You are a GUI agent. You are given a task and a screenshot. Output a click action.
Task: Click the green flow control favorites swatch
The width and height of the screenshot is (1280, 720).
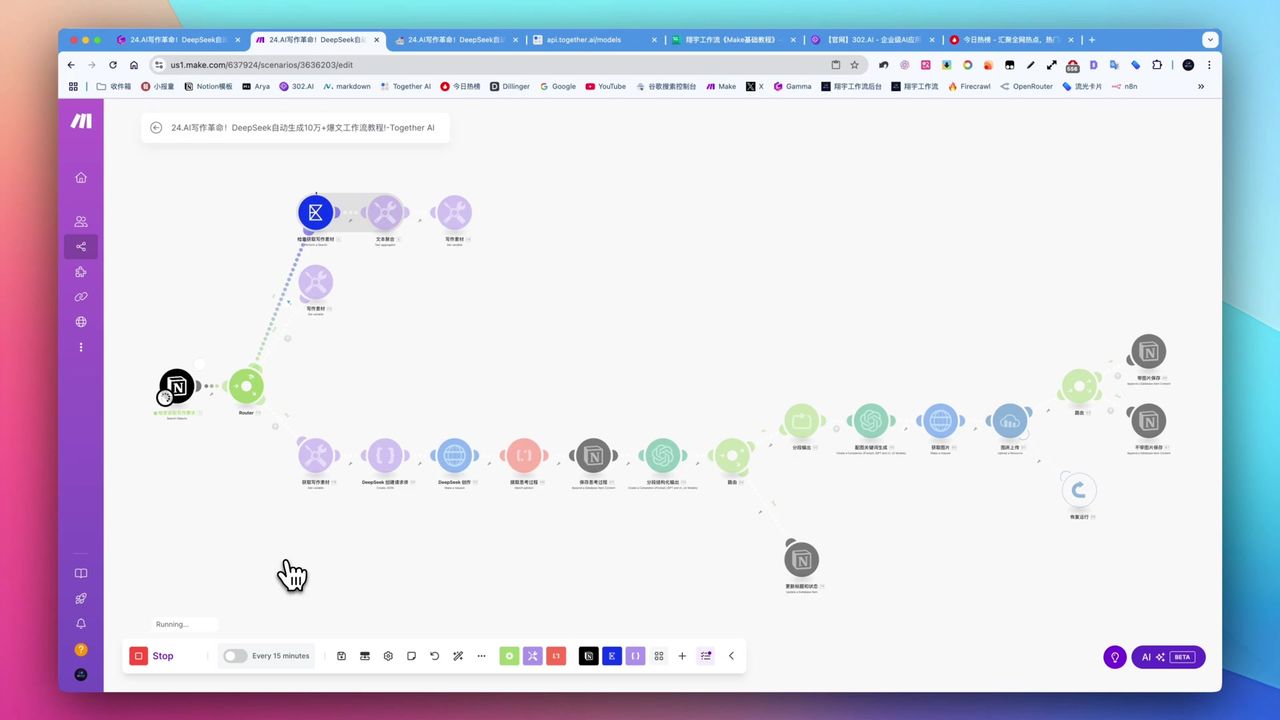(x=509, y=656)
